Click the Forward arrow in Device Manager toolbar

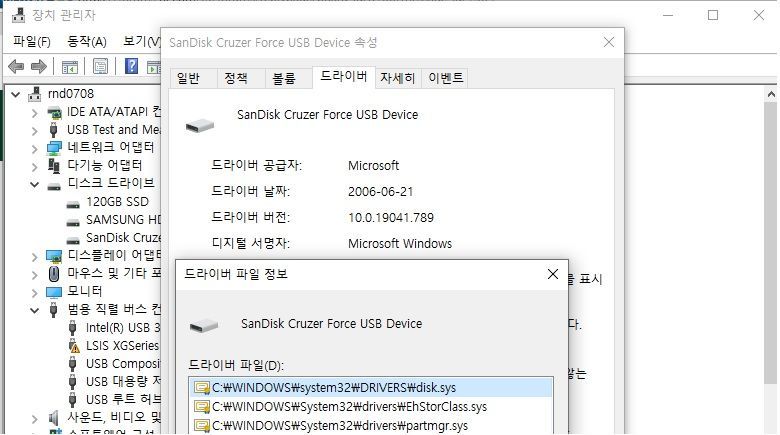point(38,66)
